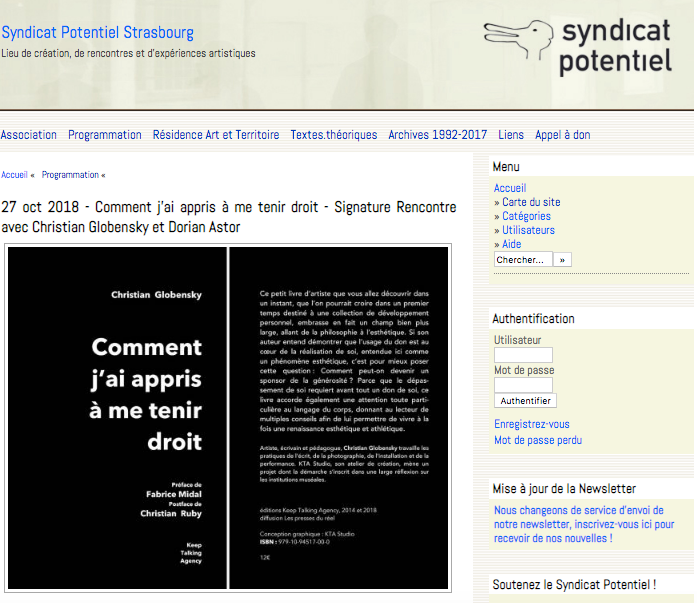This screenshot has width=697, height=603.
Task: Click the Accueil breadcrumb link
Action: pyautogui.click(x=14, y=175)
